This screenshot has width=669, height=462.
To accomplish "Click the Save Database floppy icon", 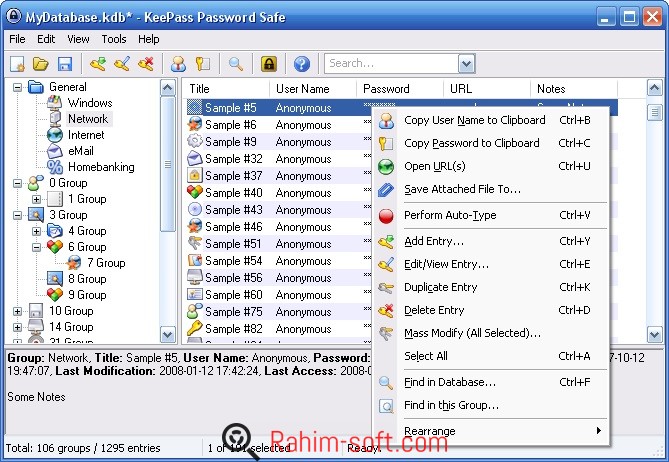I will coord(65,64).
